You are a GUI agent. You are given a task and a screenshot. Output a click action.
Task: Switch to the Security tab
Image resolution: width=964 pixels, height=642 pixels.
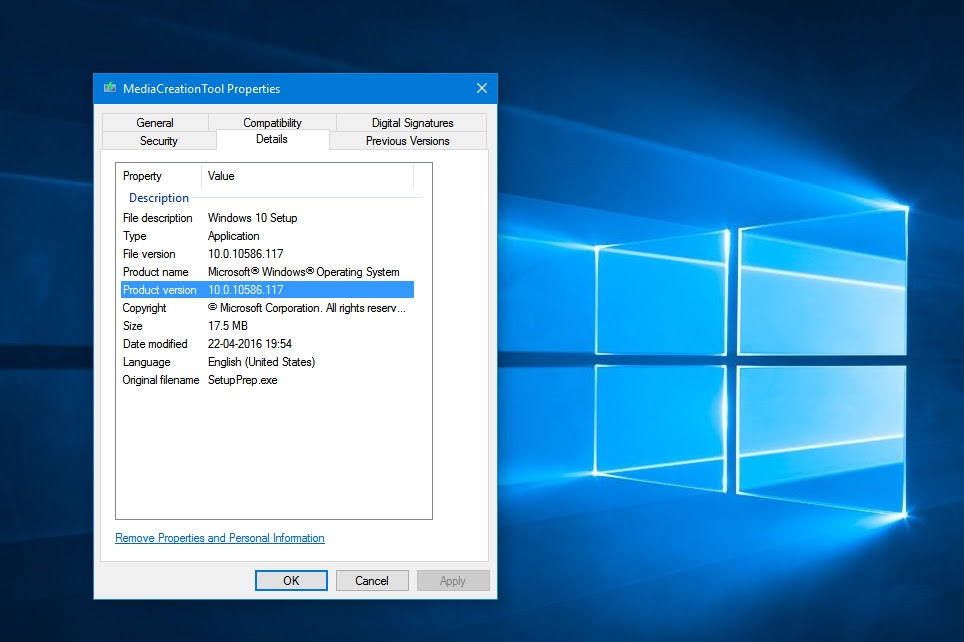[158, 141]
